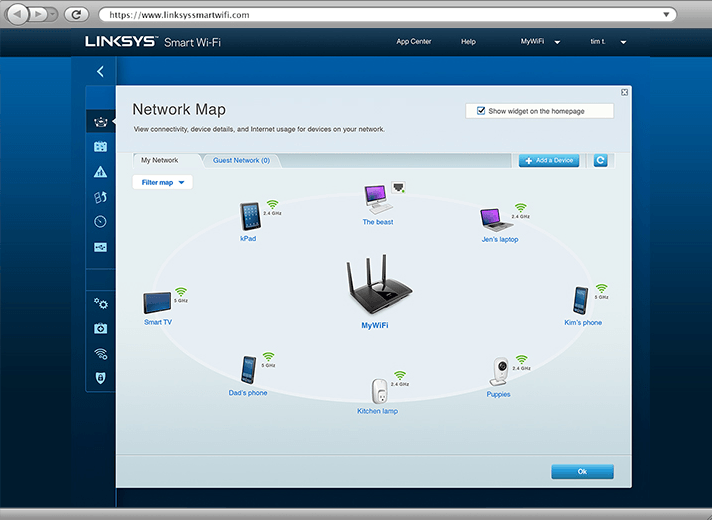
Task: Select Dad's phone device icon
Action: pyautogui.click(x=248, y=370)
